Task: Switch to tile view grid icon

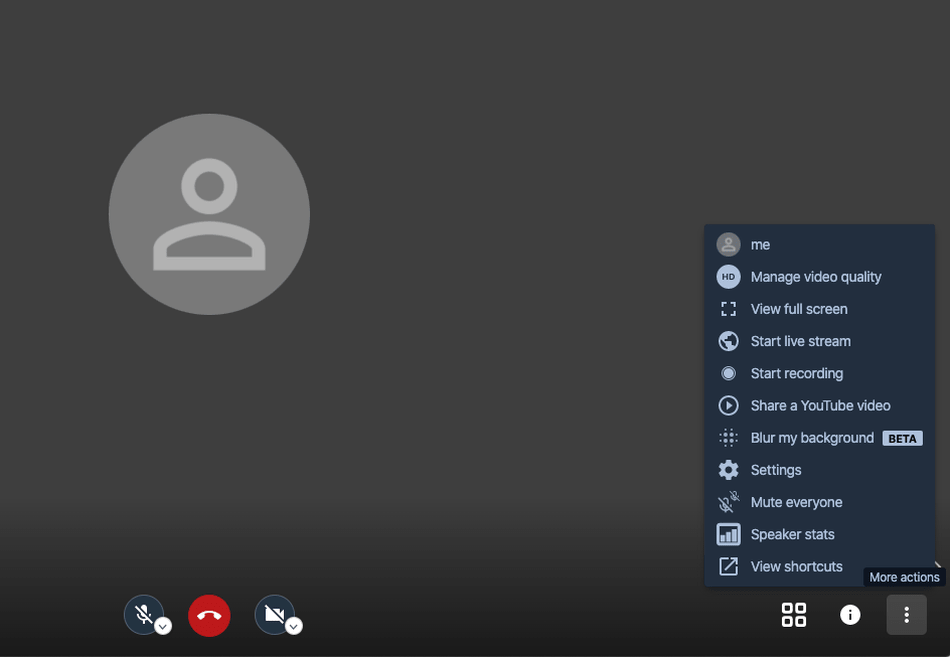Action: (x=794, y=615)
